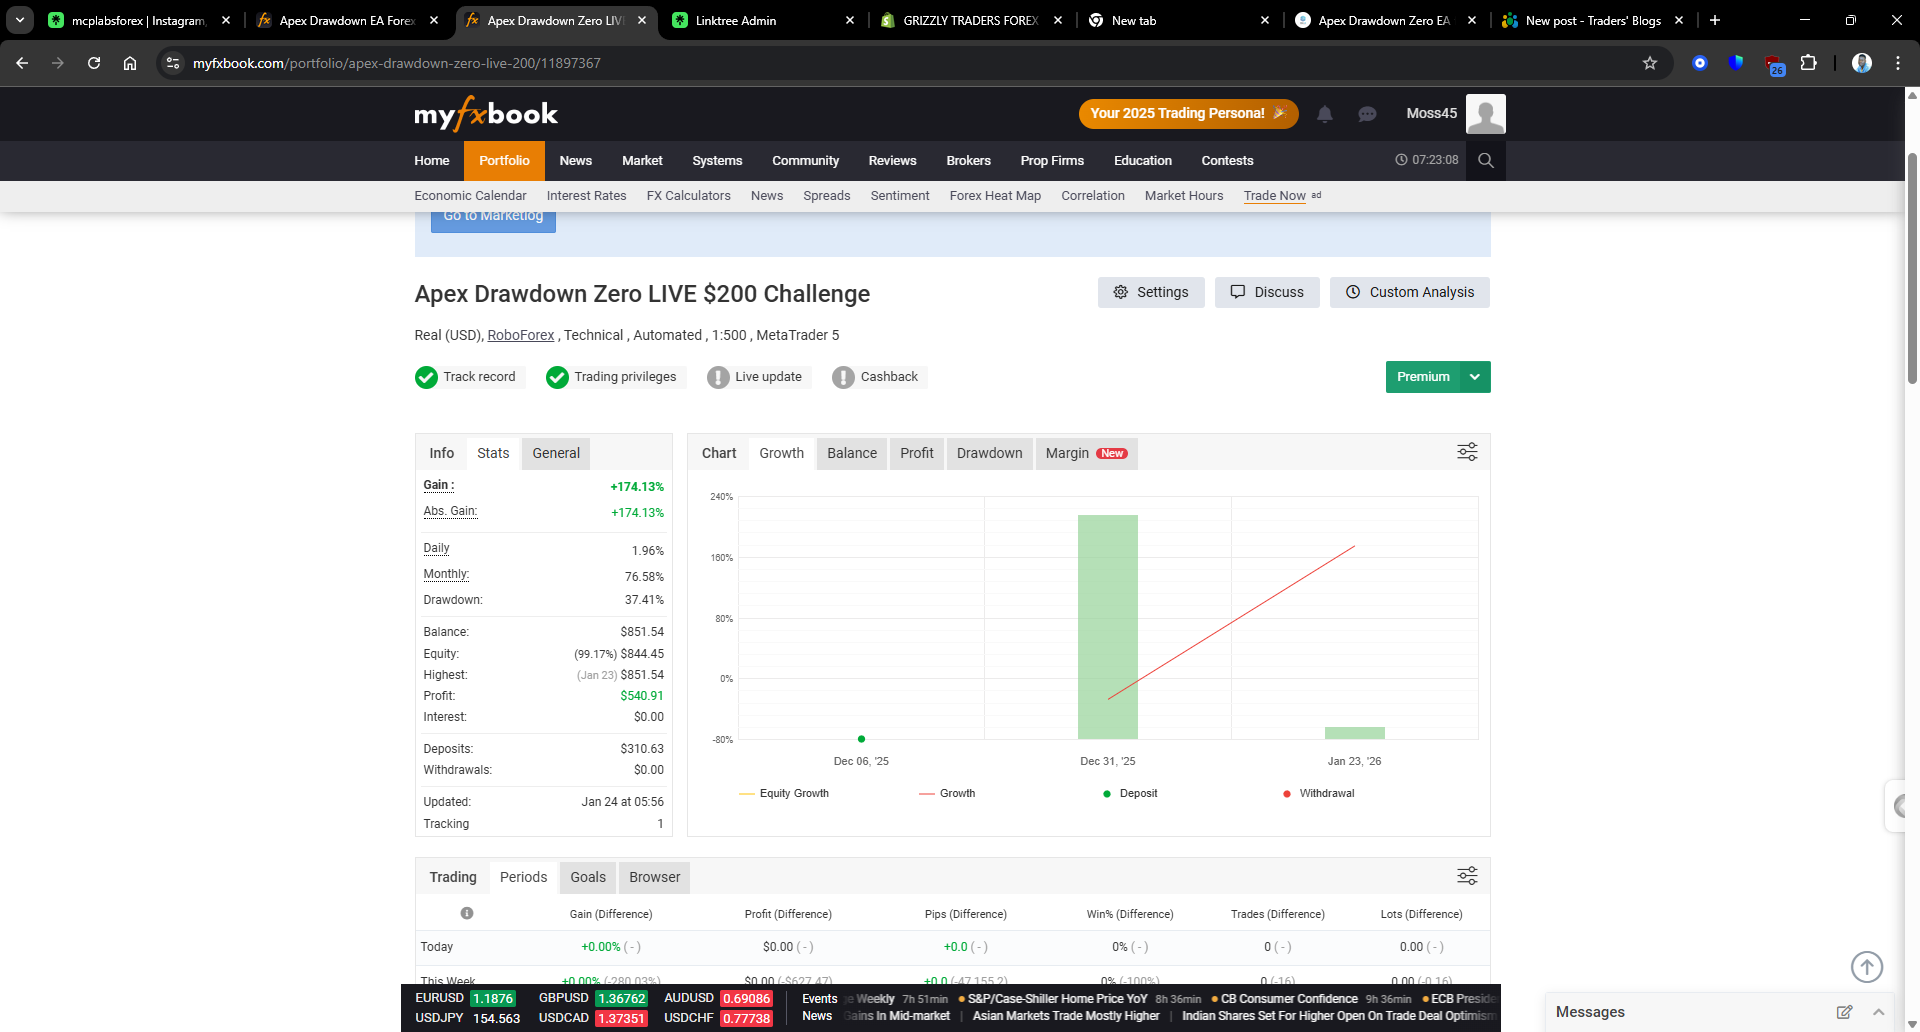Switch to the General tab
Screen dimensions: 1920x1032
click(556, 453)
